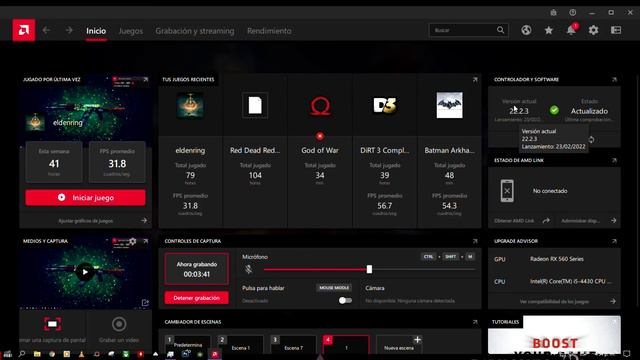Open the help question mark icon
The height and width of the screenshot is (360, 640).
pos(573,13)
